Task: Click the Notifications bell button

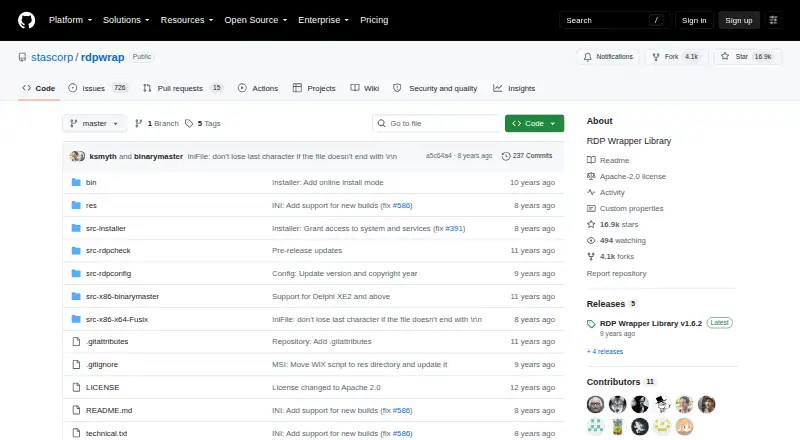Action: pyautogui.click(x=609, y=57)
